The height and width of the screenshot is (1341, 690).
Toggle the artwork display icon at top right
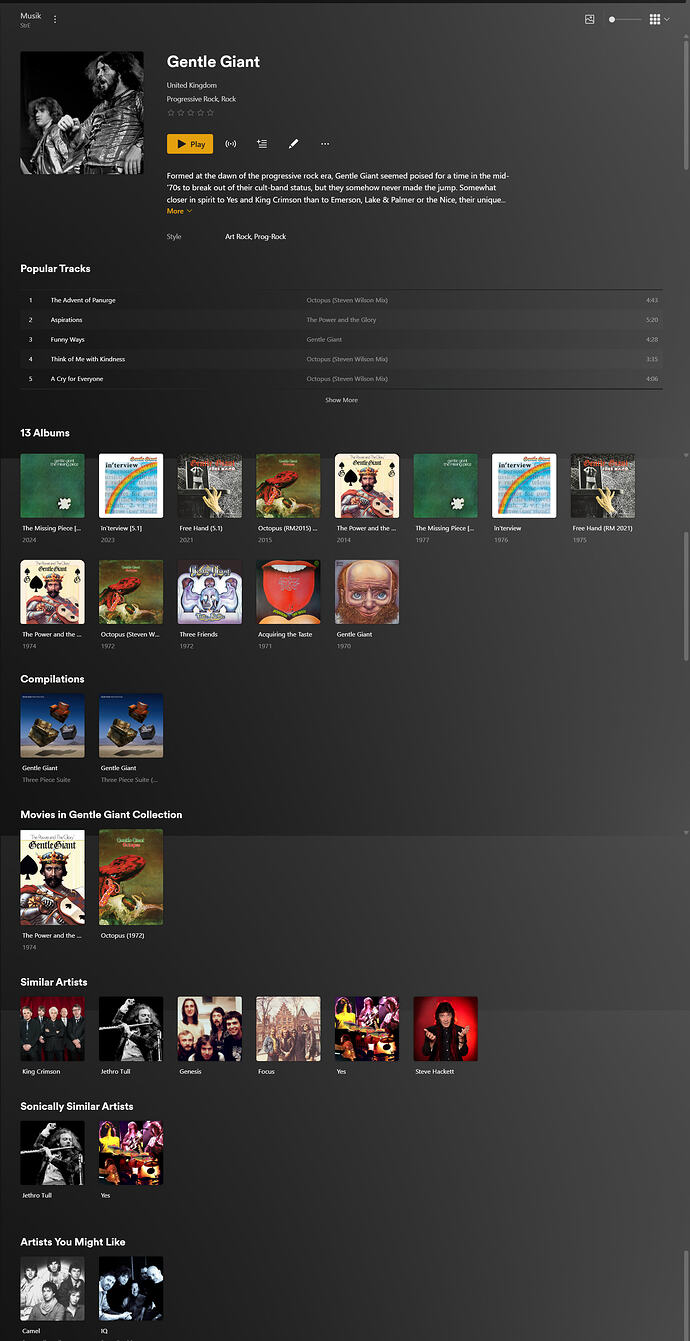point(590,19)
